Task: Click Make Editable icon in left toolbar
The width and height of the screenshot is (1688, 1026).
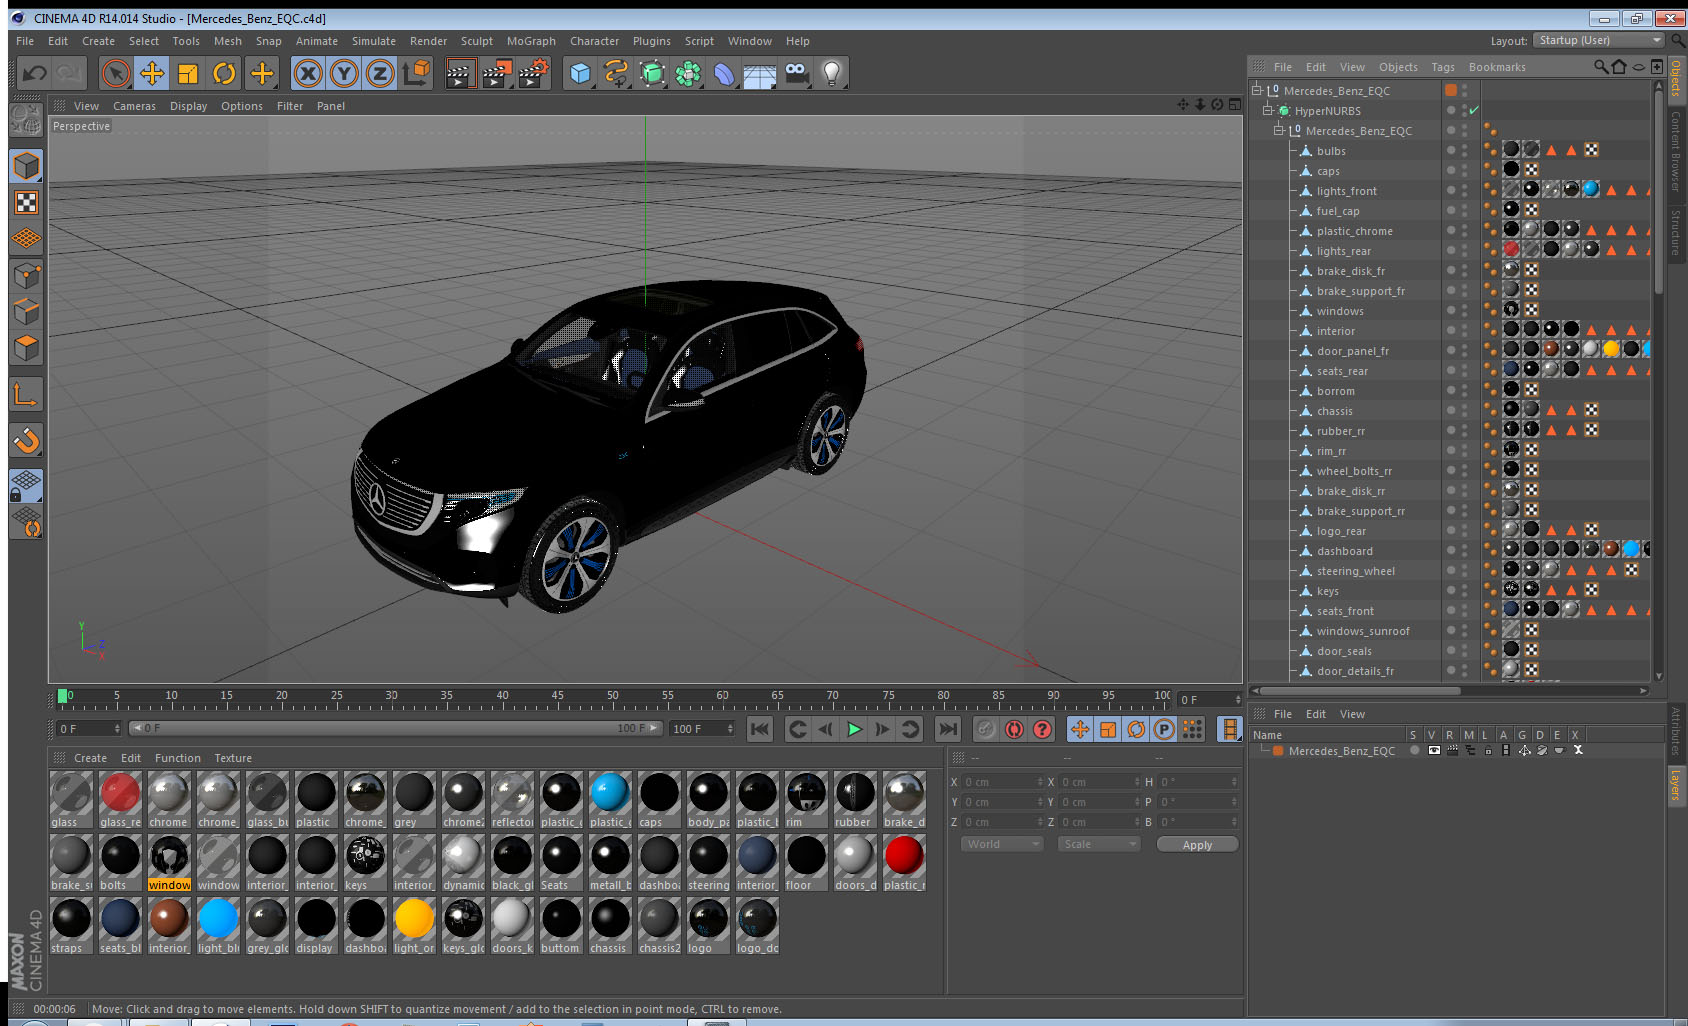Action: [26, 120]
